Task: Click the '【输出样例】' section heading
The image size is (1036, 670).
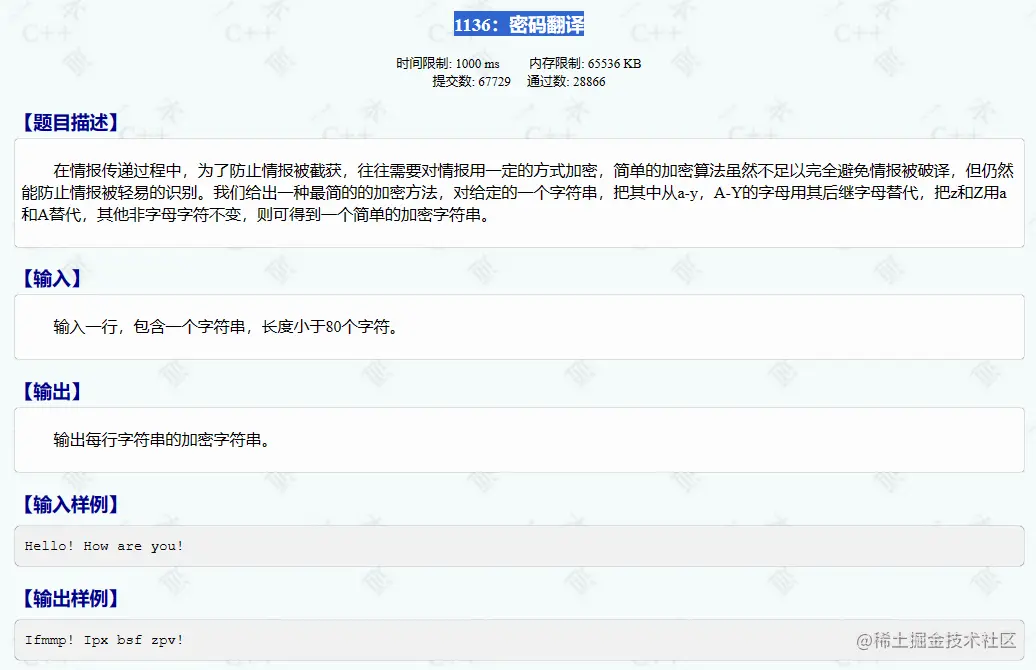Action: pyautogui.click(x=71, y=598)
